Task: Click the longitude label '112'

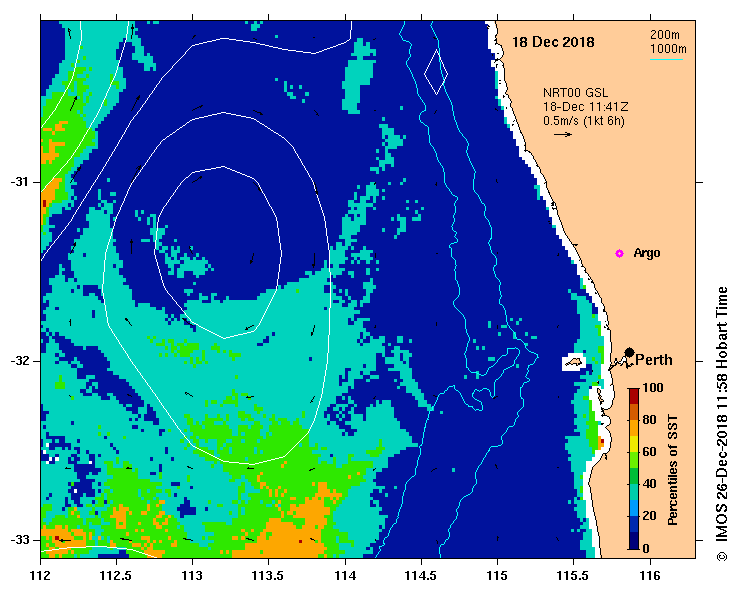Action: point(41,576)
